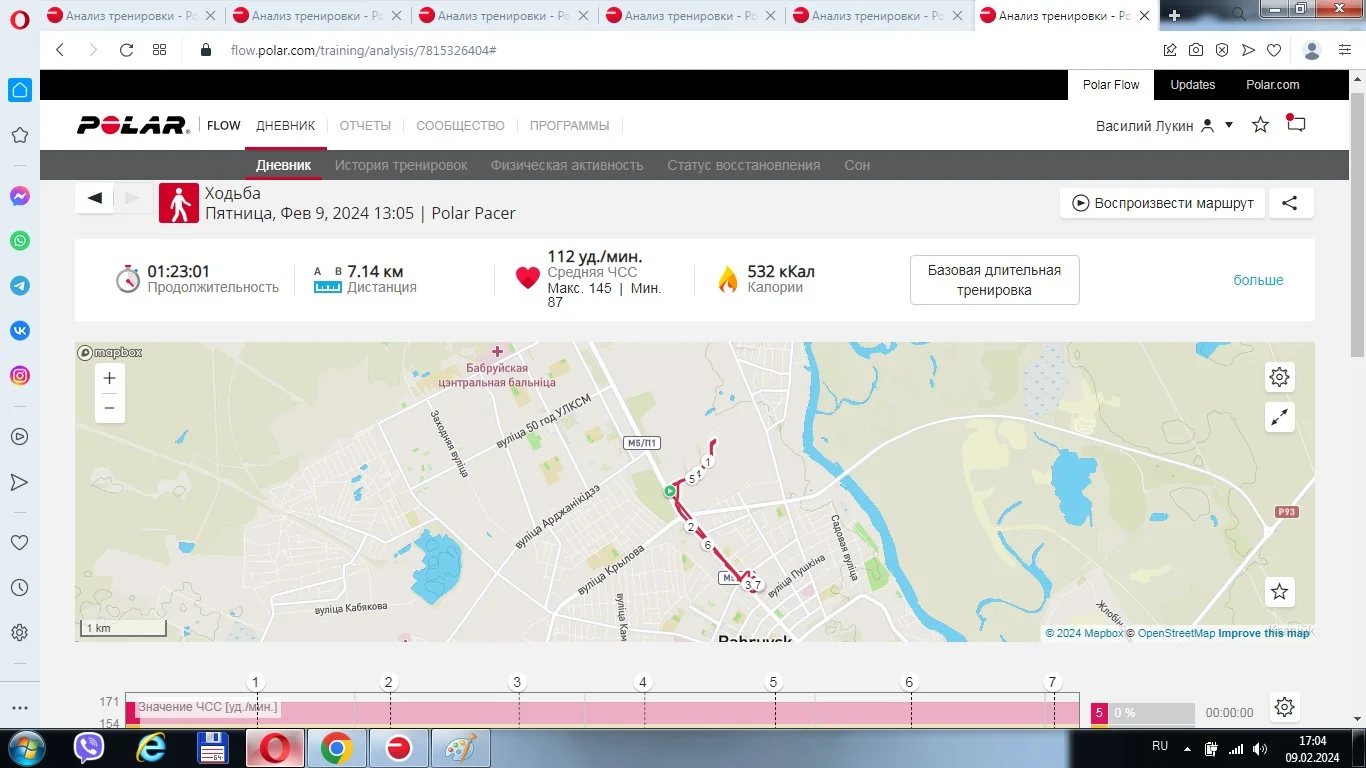
Task: Open bookmarks star in Opera sidebar
Action: 20,135
